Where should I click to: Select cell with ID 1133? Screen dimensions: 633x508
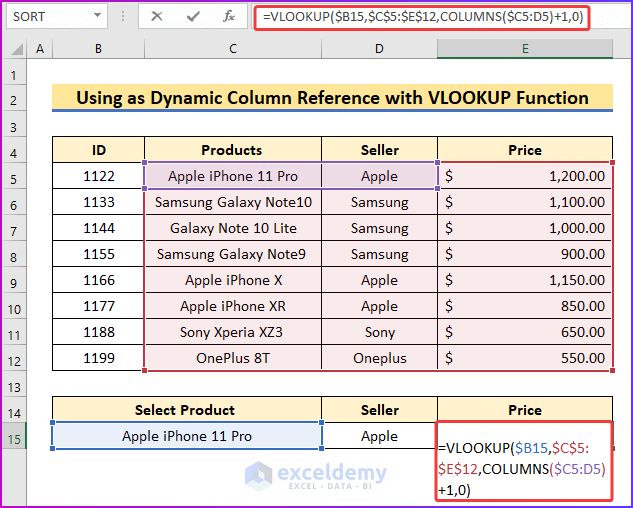coord(99,202)
